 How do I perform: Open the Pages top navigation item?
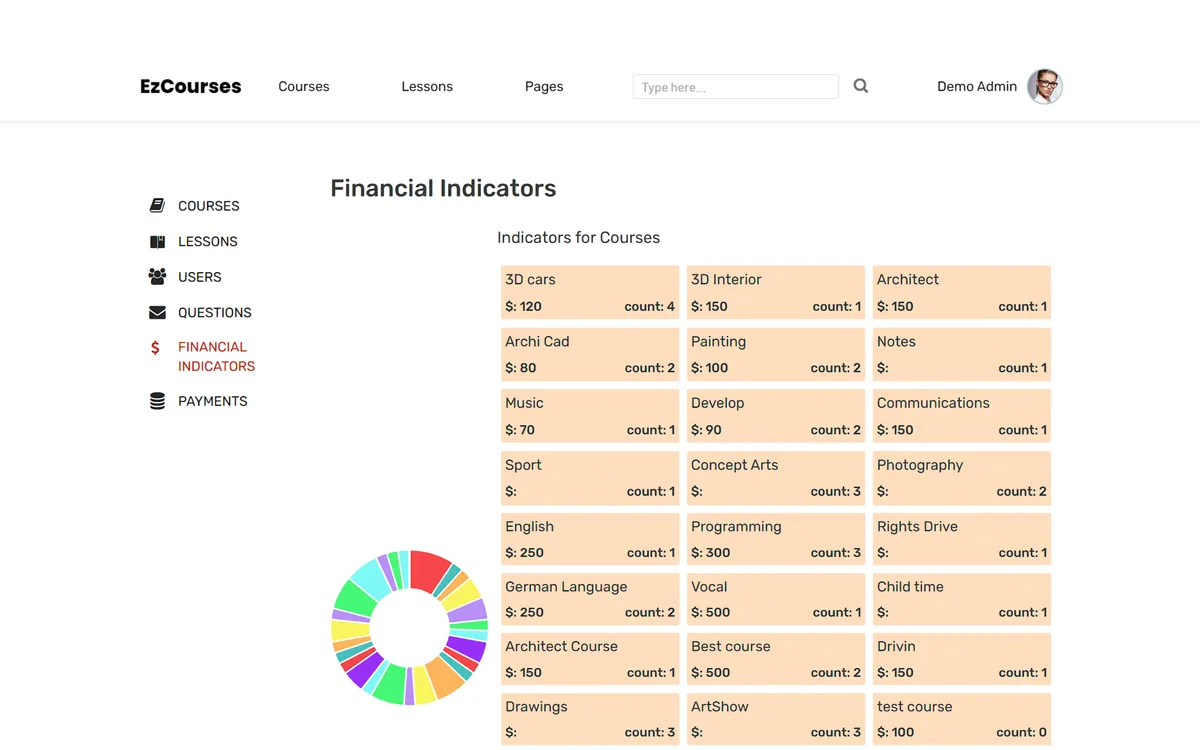[544, 87]
